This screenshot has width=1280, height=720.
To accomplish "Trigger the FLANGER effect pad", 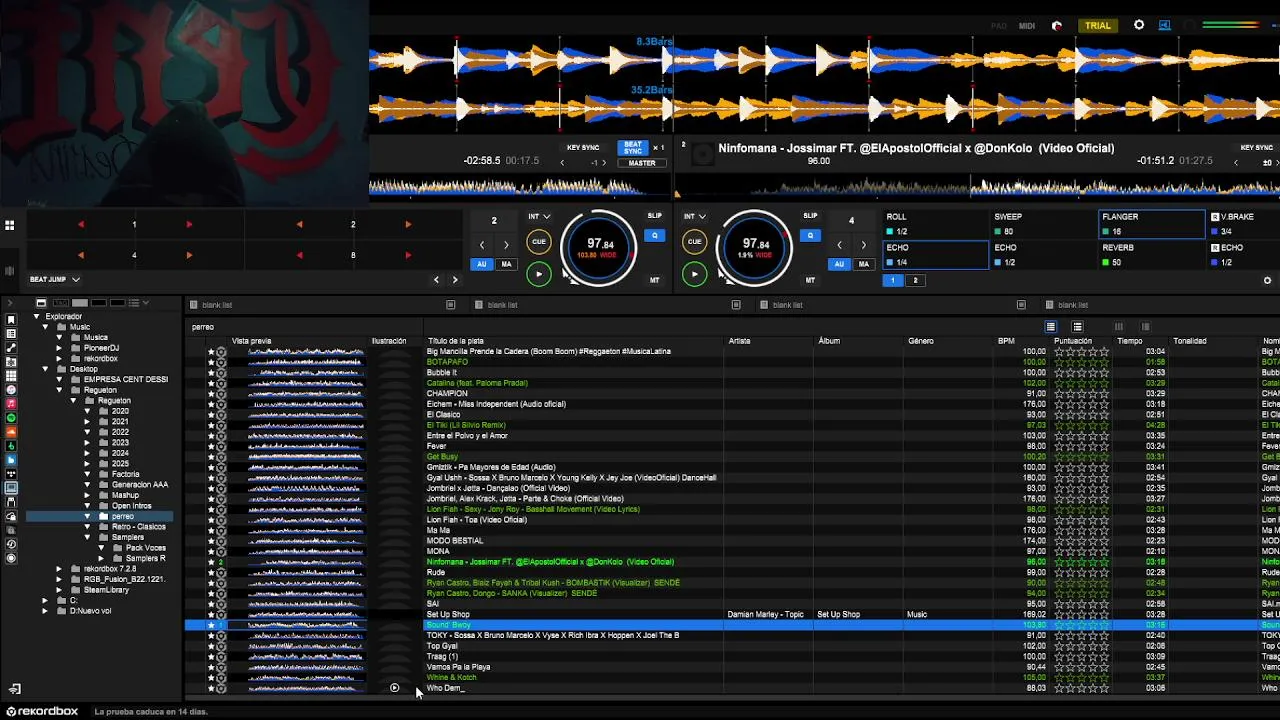I will (x=1151, y=224).
